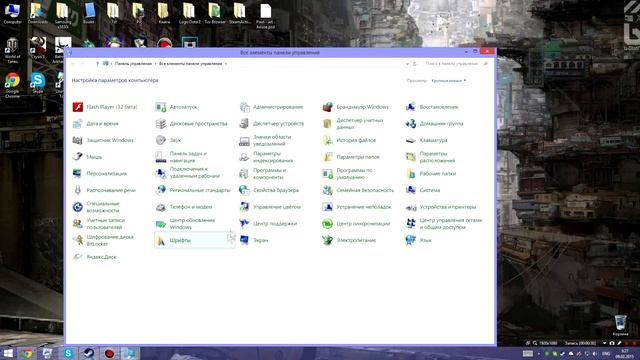Open Устранение неполадок item
The width and height of the screenshot is (640, 360).
click(x=357, y=207)
